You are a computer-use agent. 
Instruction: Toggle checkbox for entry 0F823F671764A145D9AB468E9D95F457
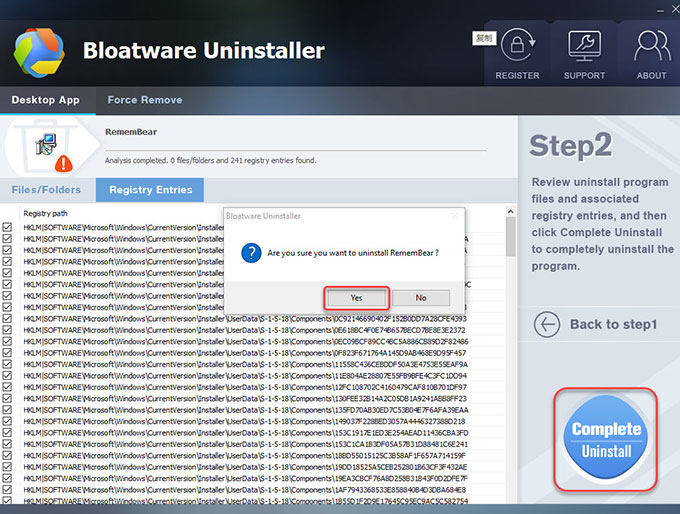pyautogui.click(x=7, y=353)
